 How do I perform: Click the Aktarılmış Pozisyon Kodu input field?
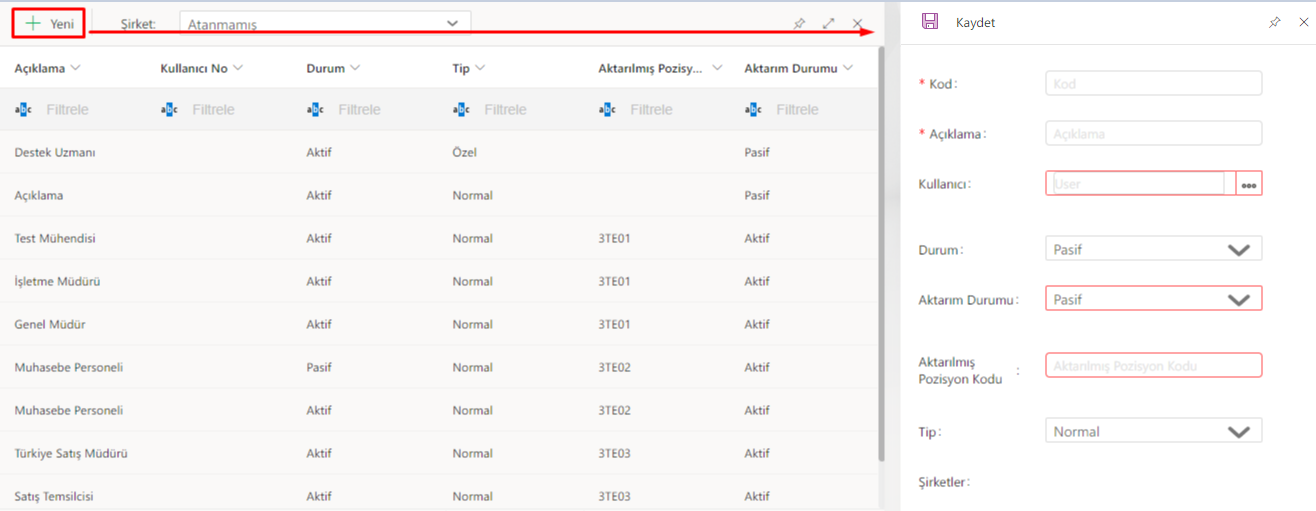coord(1153,366)
